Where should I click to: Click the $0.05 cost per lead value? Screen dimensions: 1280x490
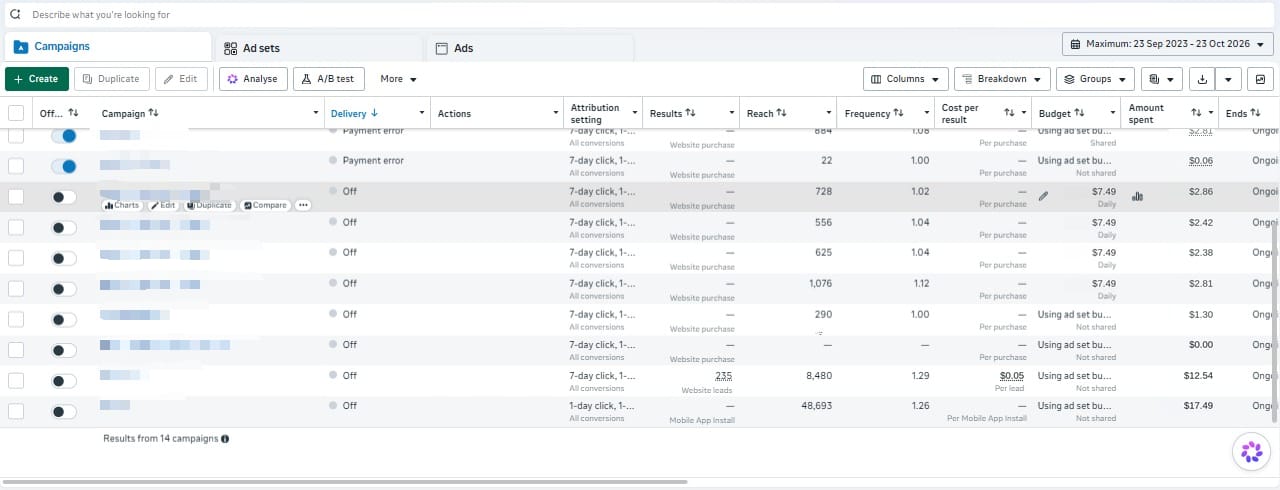coord(1012,376)
